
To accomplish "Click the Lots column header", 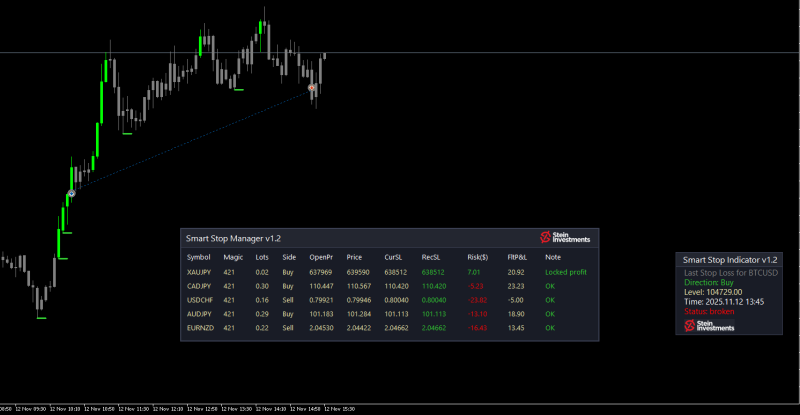I will point(262,257).
